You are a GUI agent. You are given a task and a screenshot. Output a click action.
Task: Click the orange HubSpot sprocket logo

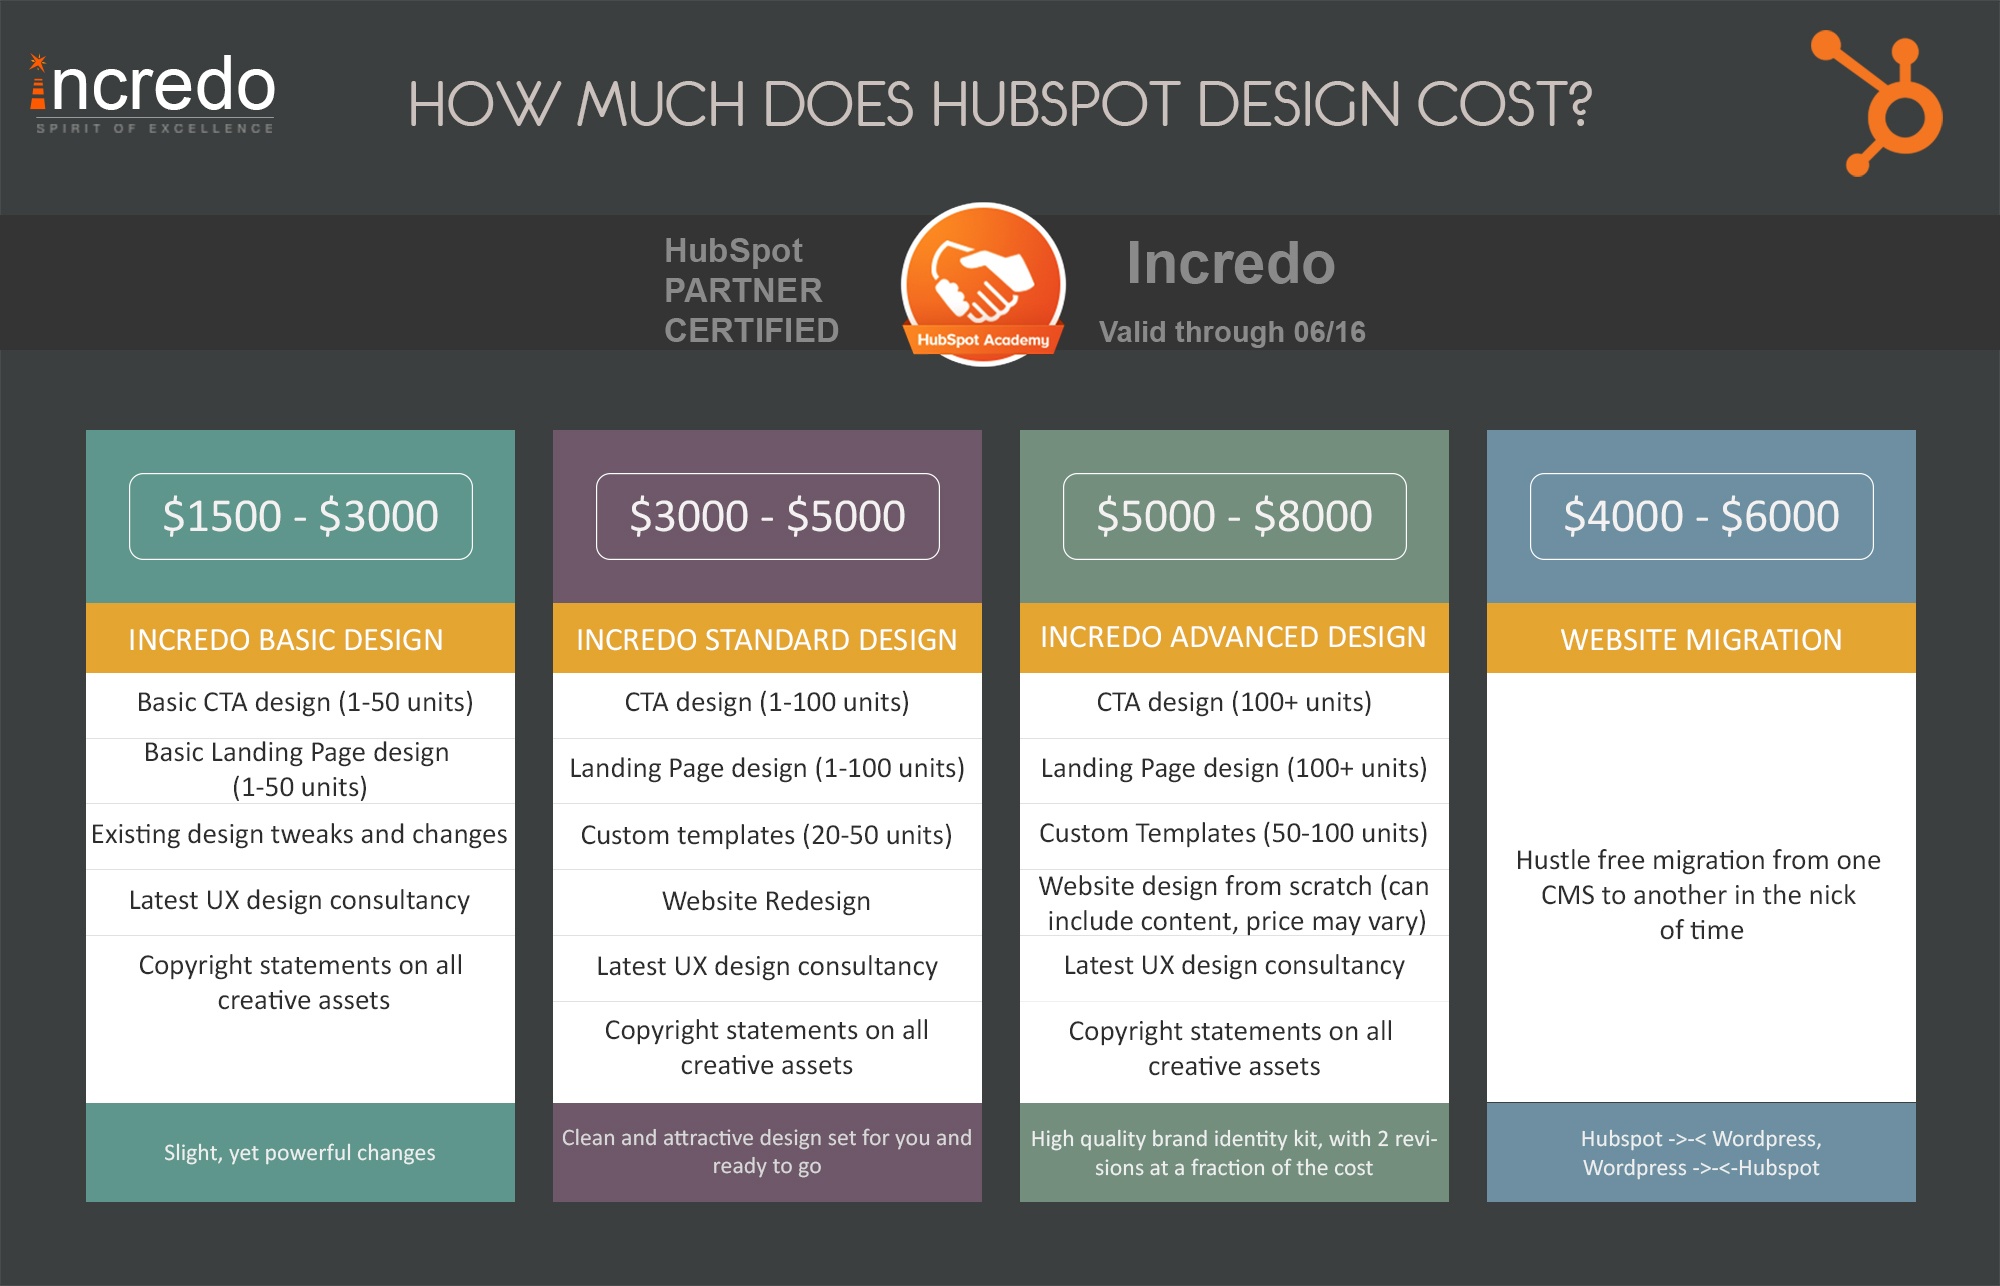click(x=1877, y=103)
